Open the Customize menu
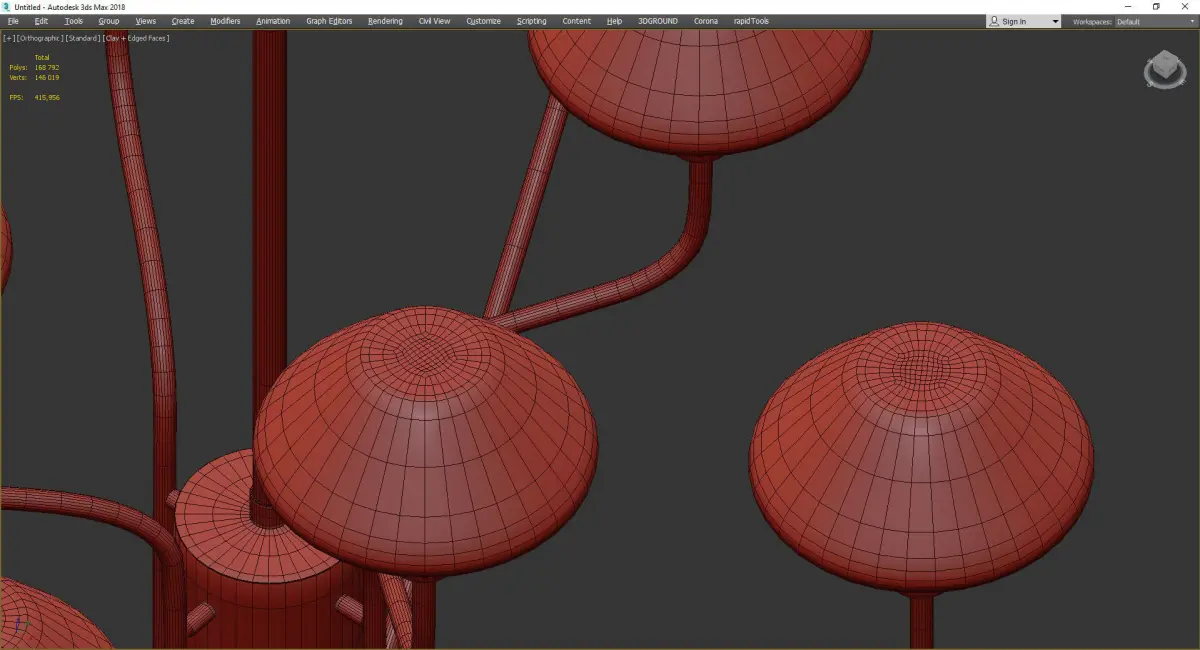 pos(483,21)
